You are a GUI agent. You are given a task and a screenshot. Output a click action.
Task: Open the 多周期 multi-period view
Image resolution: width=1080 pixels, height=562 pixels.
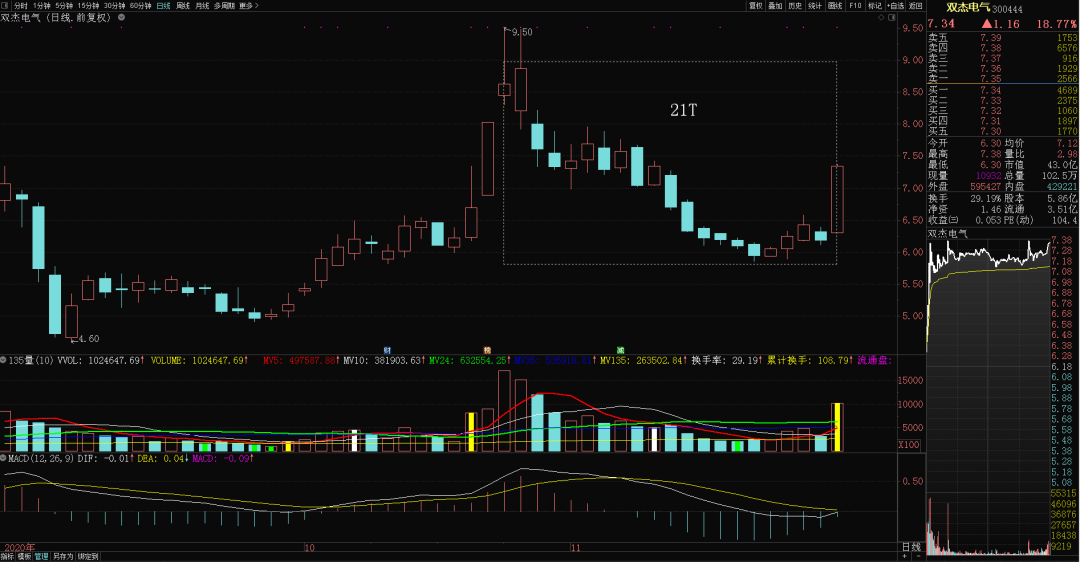pos(224,6)
